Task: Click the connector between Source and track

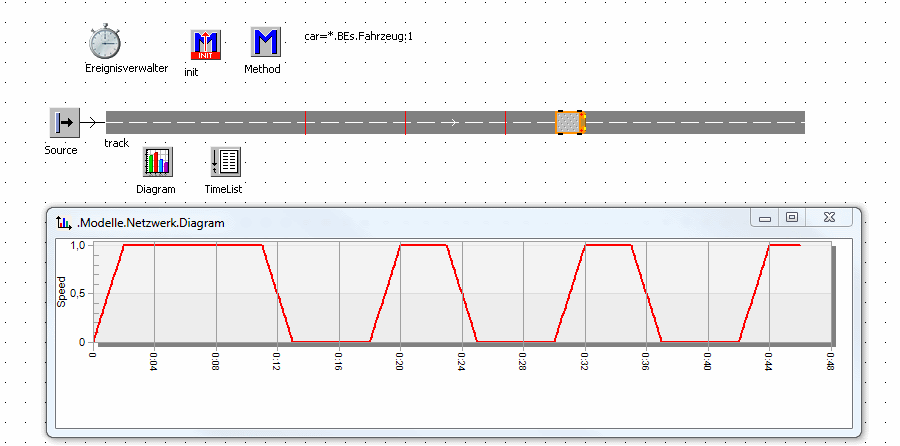Action: point(91,123)
